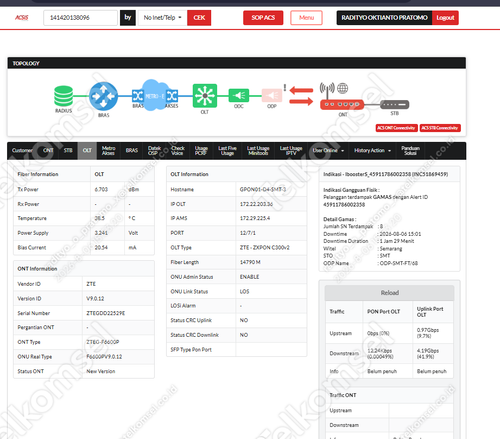Open the Last Usage Minitools tab
This screenshot has width=500, height=439.
point(258,151)
